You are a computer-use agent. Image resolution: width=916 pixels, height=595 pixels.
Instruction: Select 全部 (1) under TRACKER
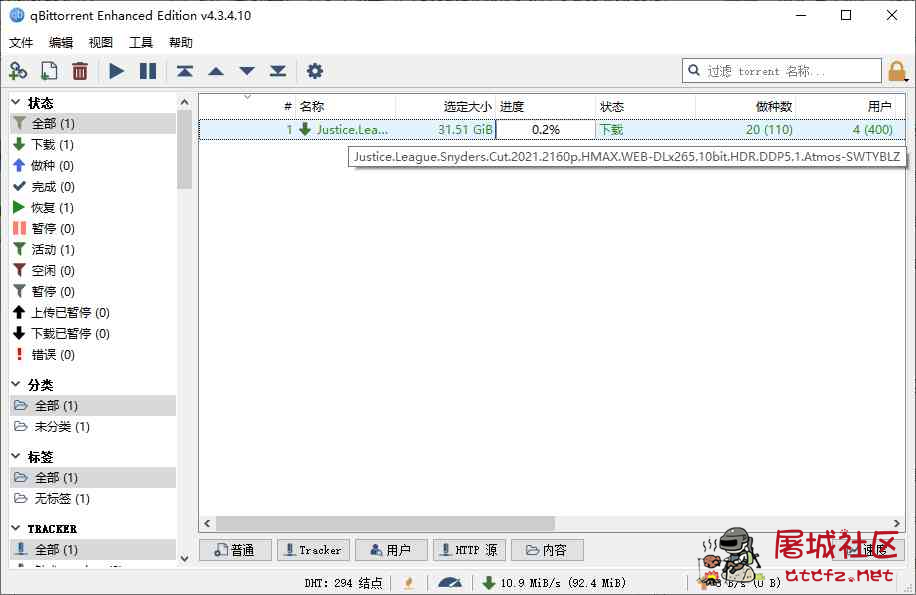click(x=93, y=549)
